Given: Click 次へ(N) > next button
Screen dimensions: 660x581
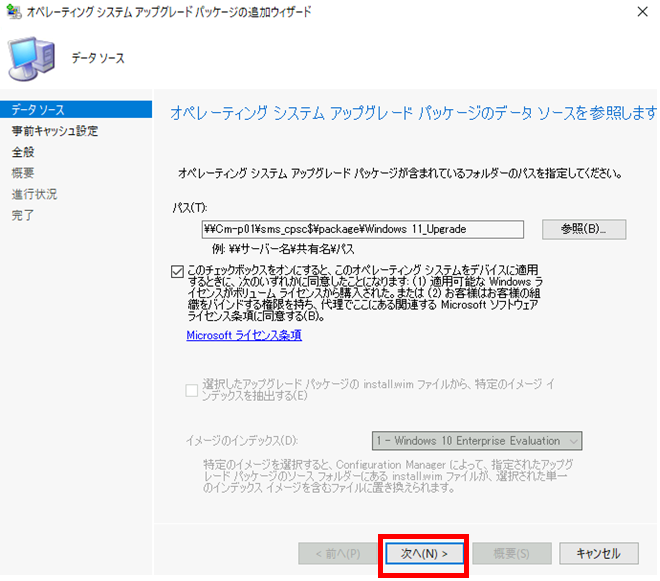Looking at the screenshot, I should 424,554.
